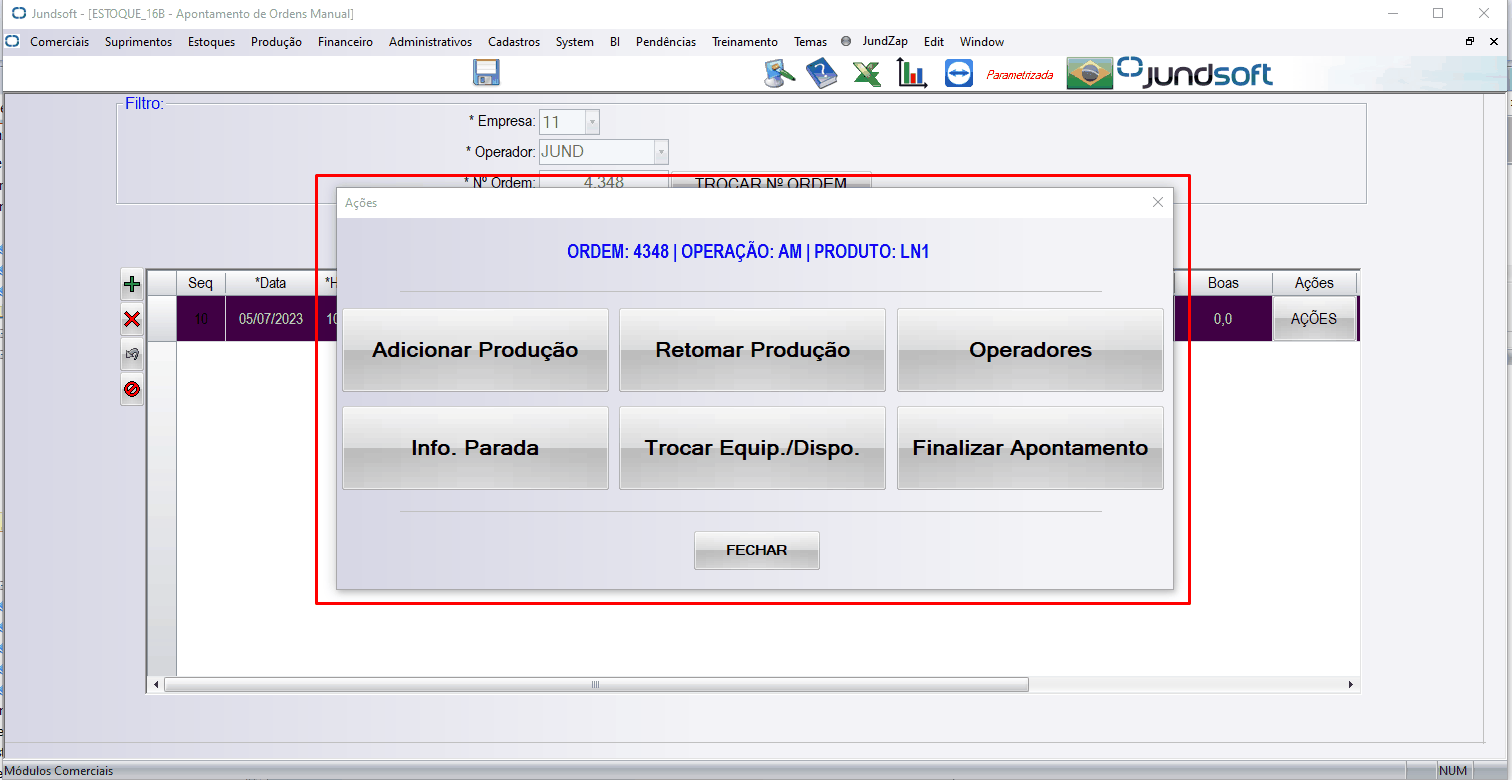Open the BI menu
The height and width of the screenshot is (780, 1512).
click(615, 42)
